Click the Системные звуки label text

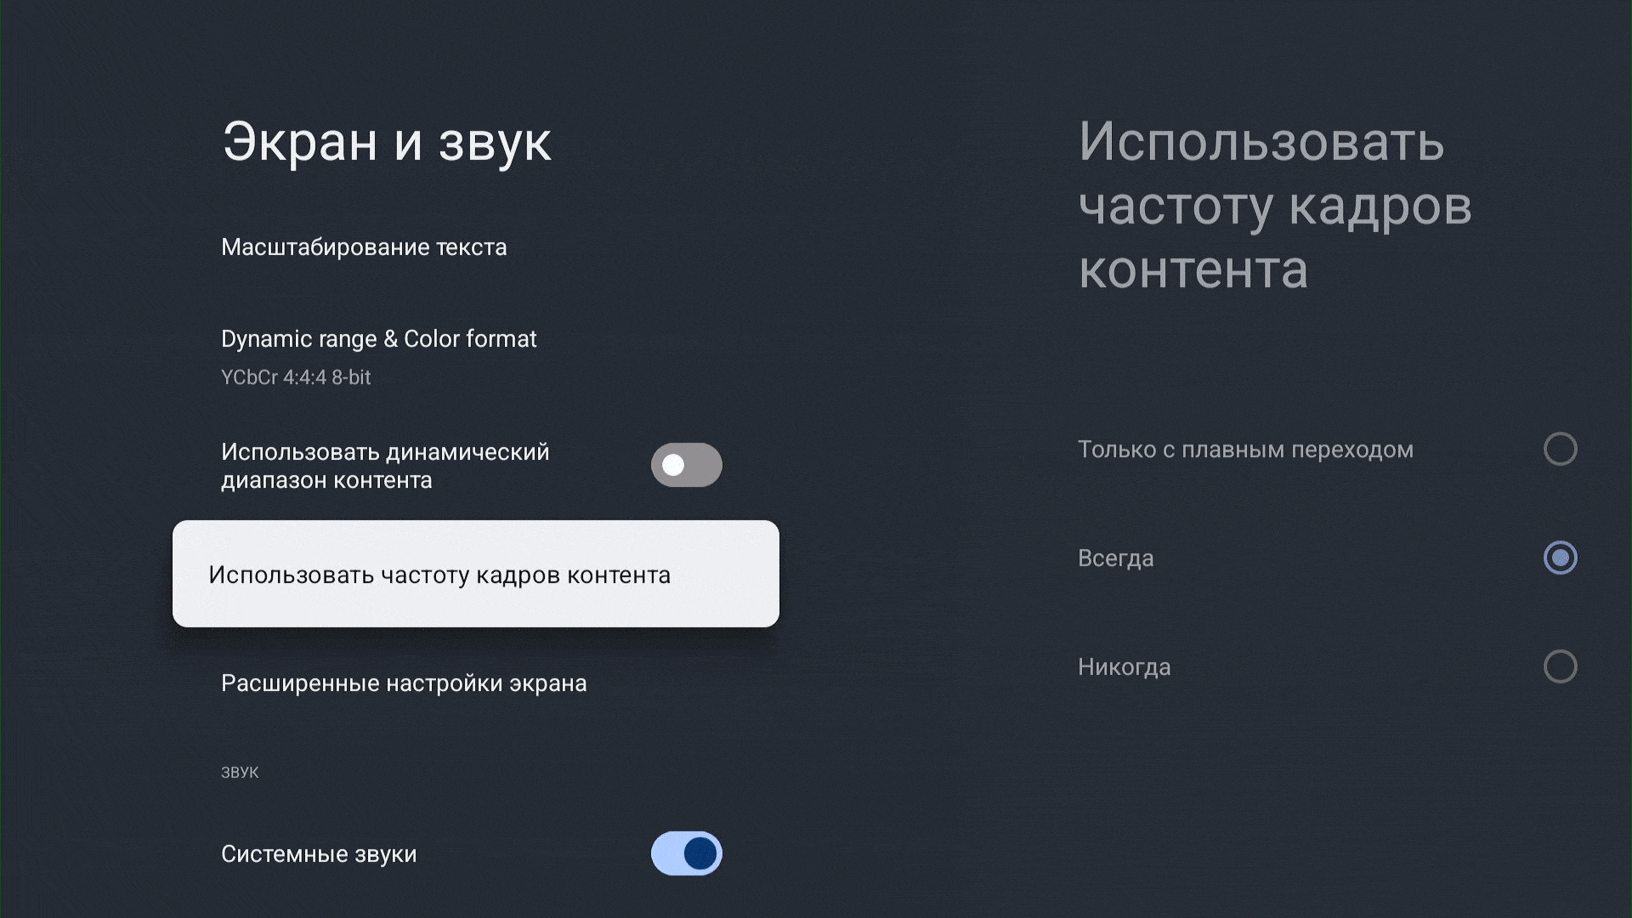(319, 854)
